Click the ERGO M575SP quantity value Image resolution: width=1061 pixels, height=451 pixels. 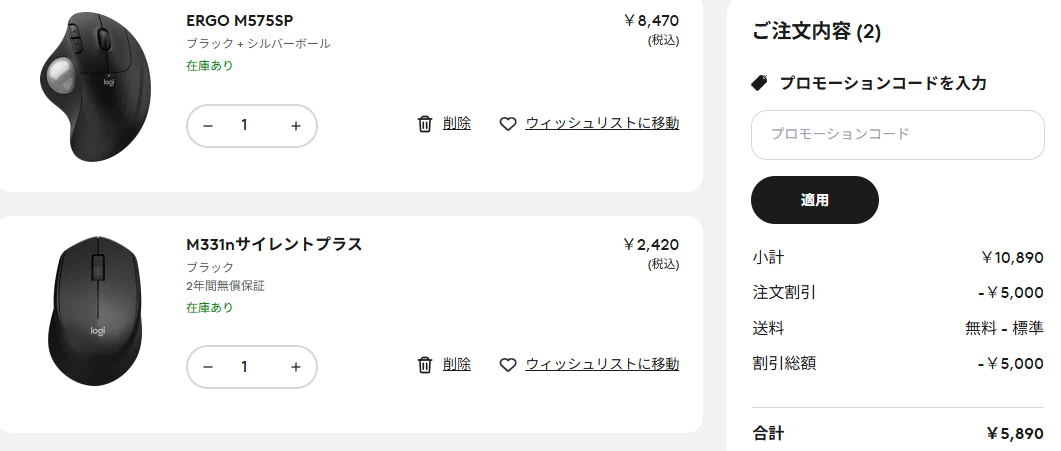click(x=244, y=126)
